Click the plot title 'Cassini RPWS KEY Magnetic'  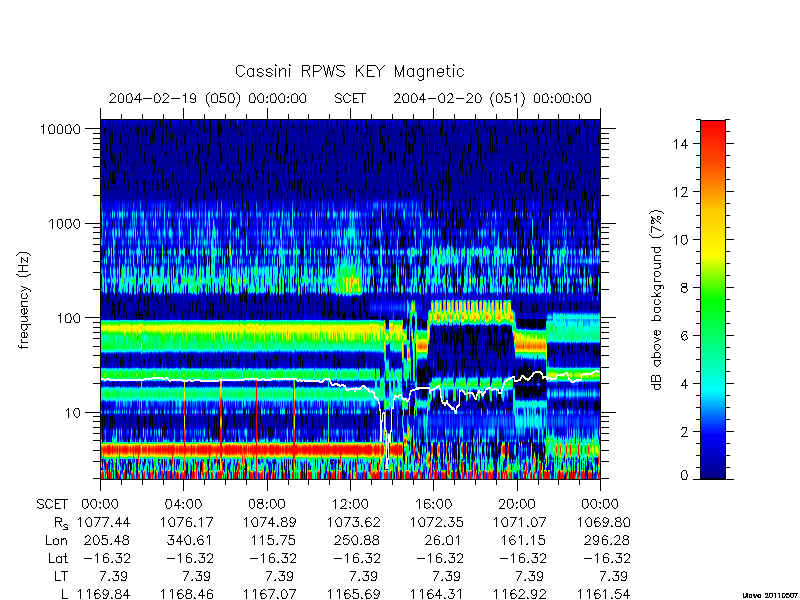click(349, 71)
